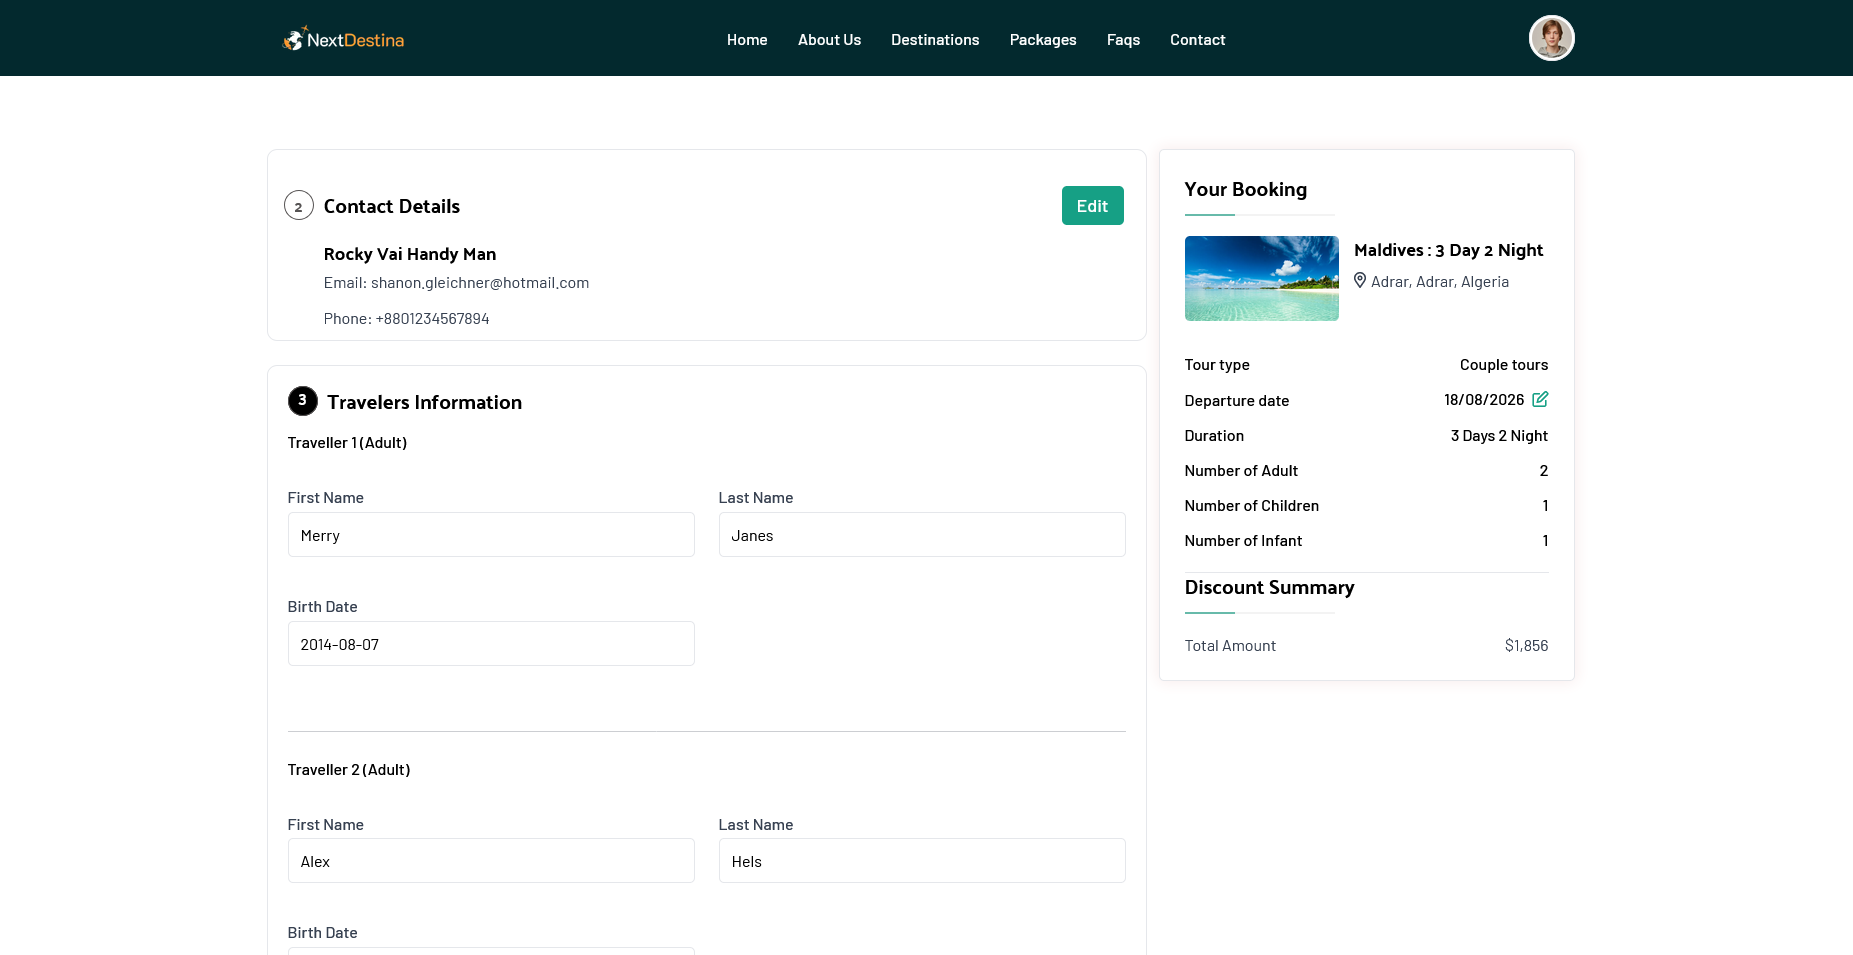Click the Your Booking heading

[x=1246, y=190]
